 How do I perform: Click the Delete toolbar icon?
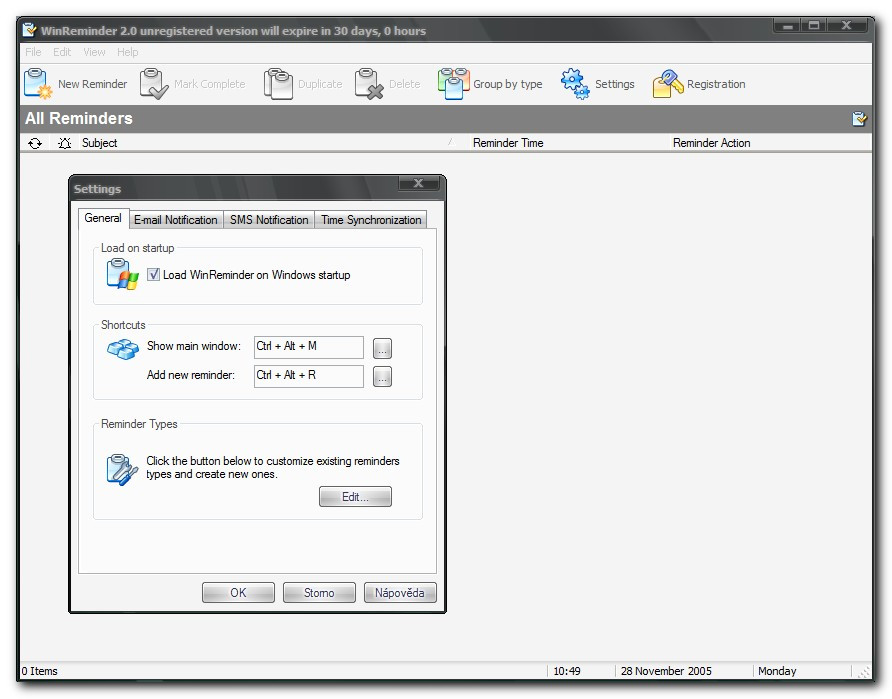[369, 84]
